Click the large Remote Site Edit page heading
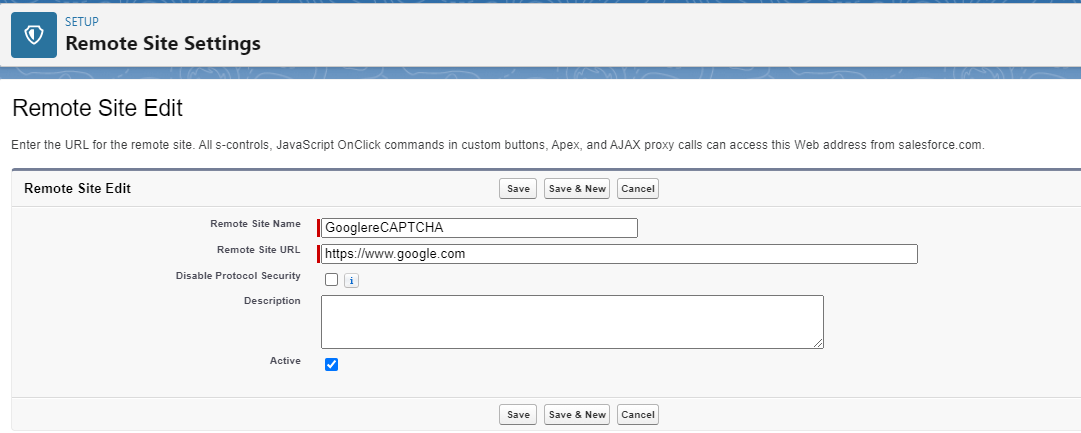The width and height of the screenshot is (1081, 433). coord(97,108)
